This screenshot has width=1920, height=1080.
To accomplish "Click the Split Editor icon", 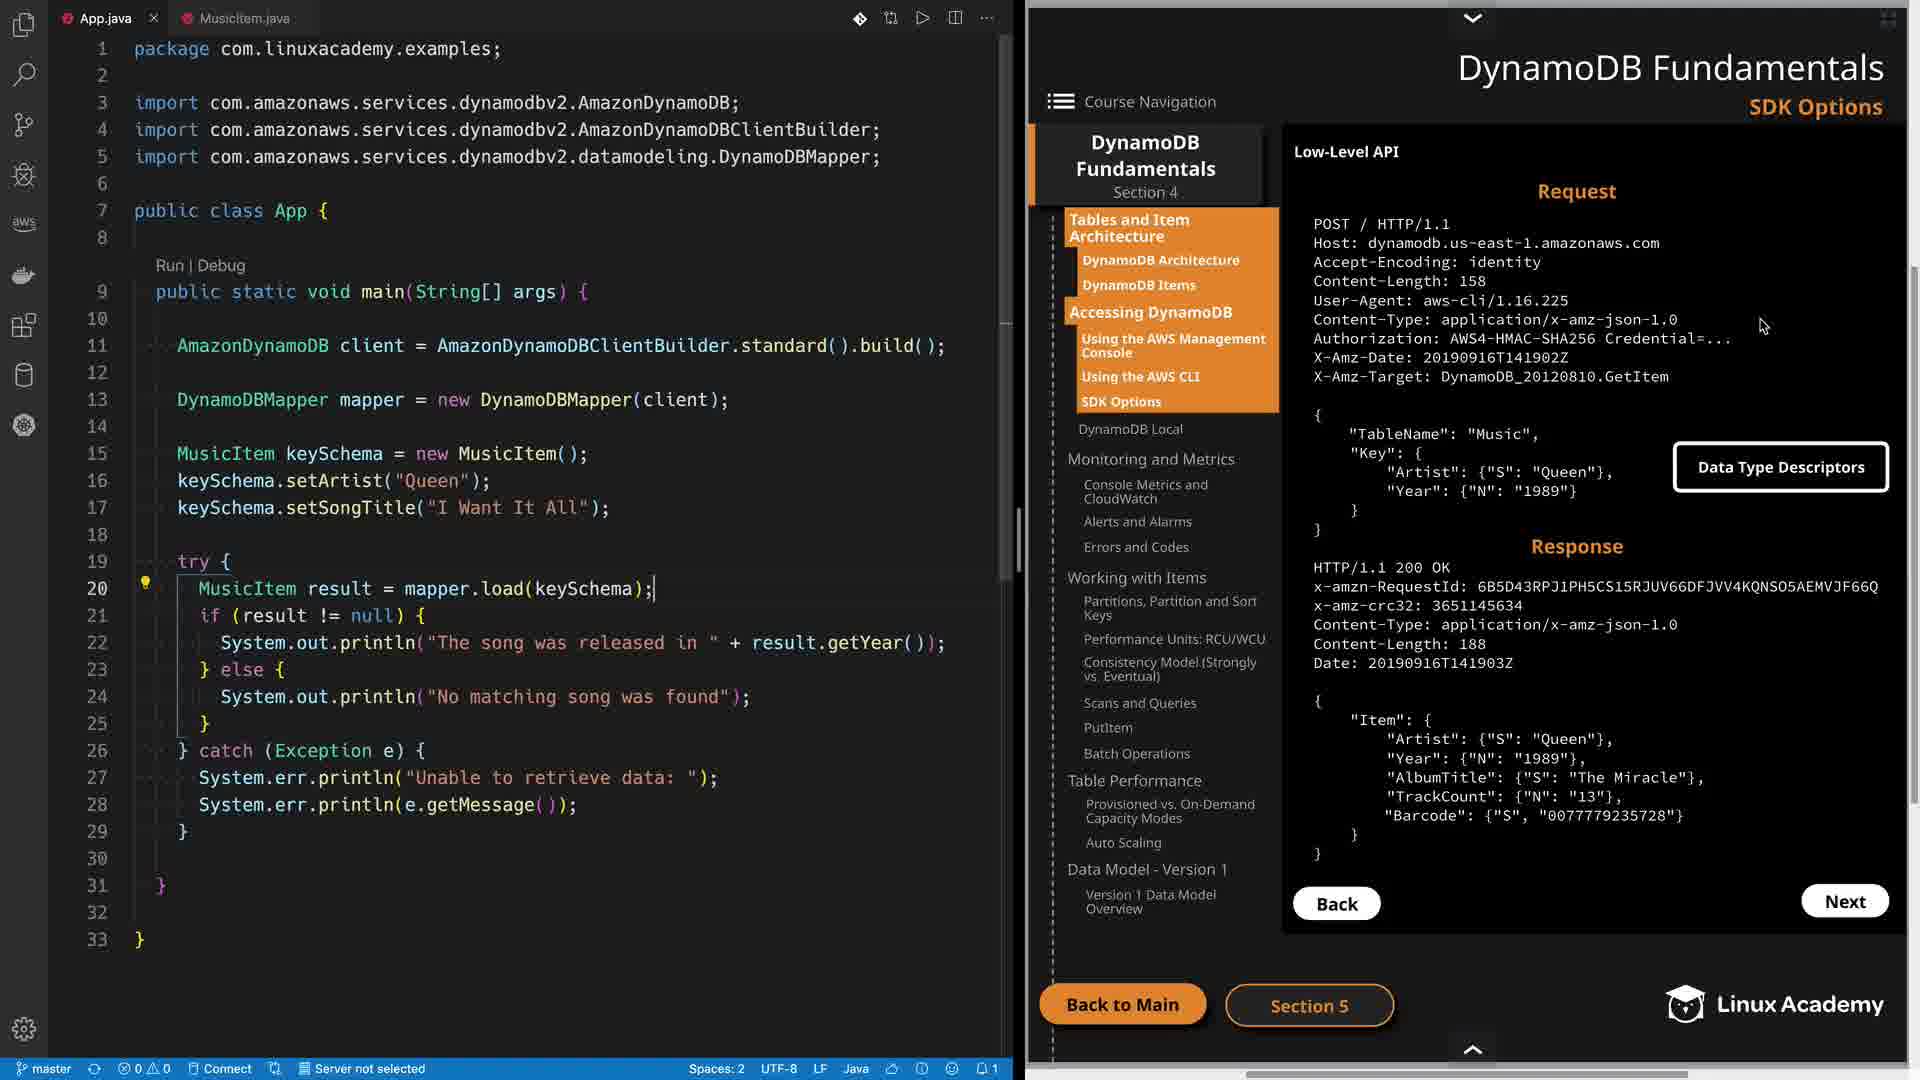I will [955, 18].
